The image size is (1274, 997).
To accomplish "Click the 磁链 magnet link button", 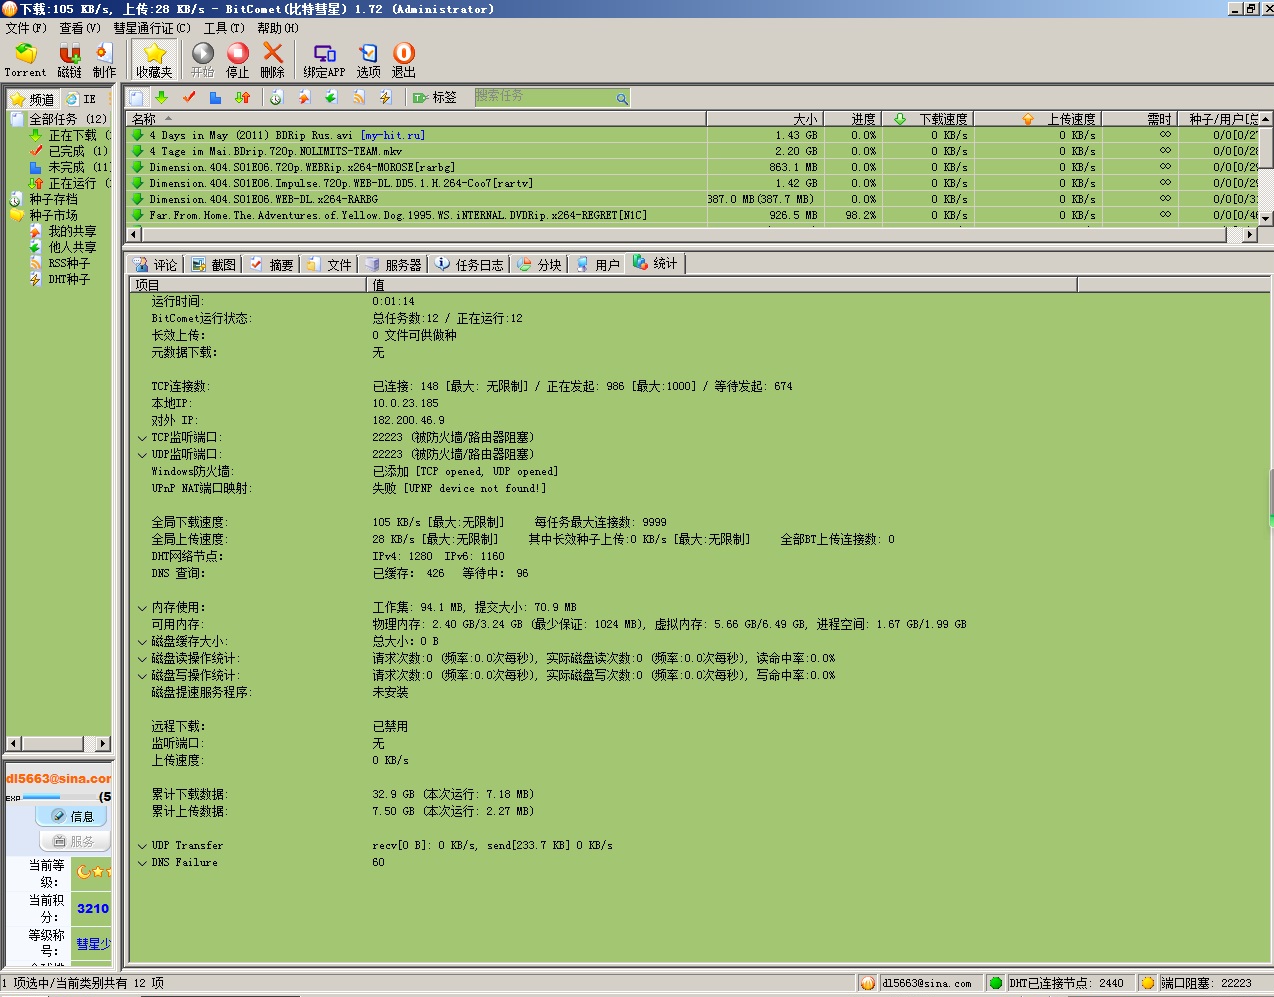I will pos(70,60).
